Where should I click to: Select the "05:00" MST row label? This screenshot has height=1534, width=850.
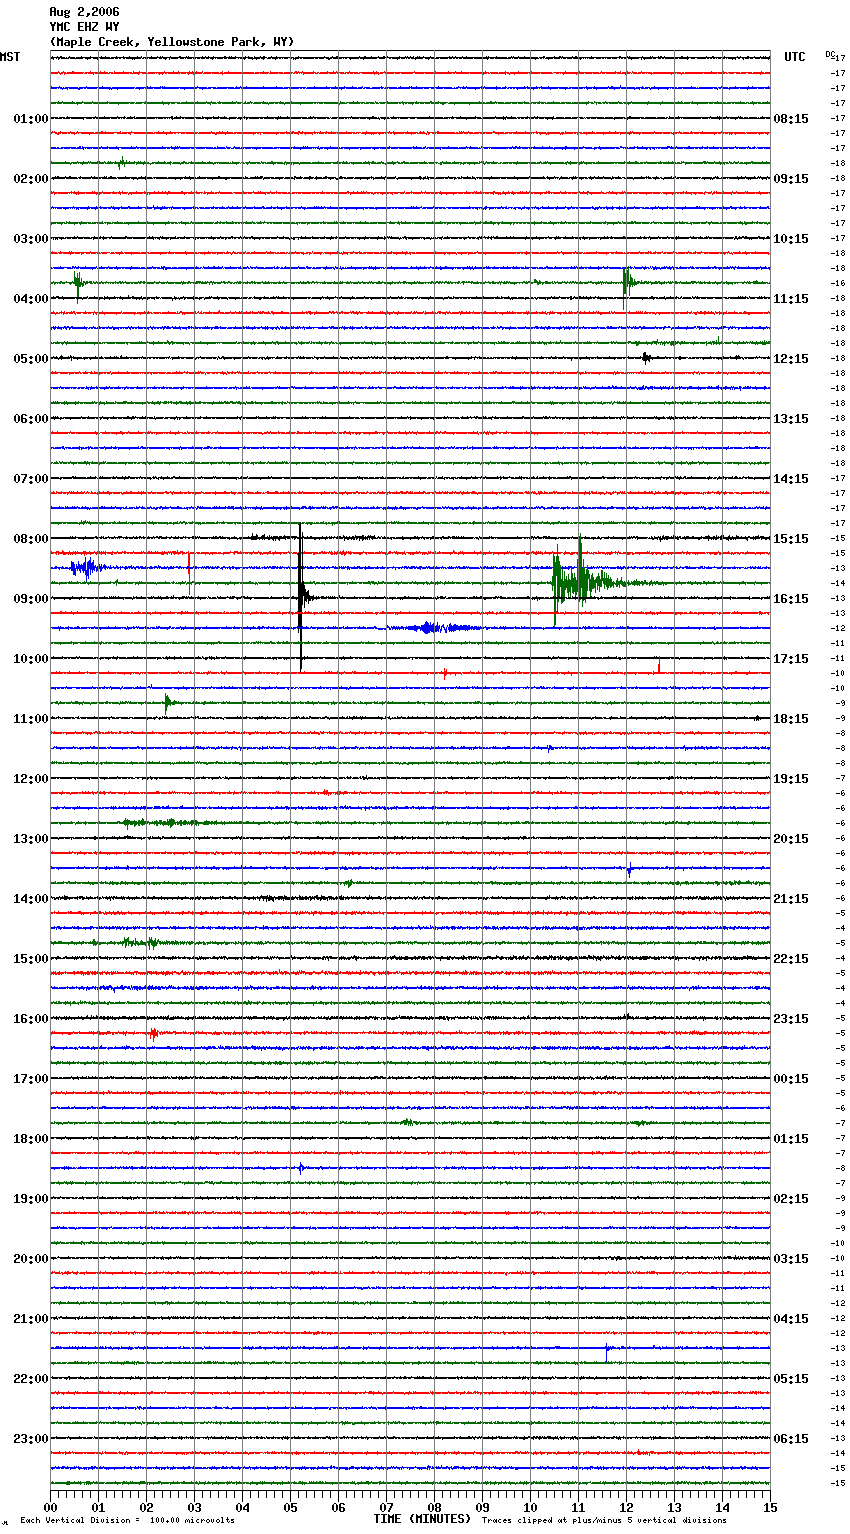[31, 359]
